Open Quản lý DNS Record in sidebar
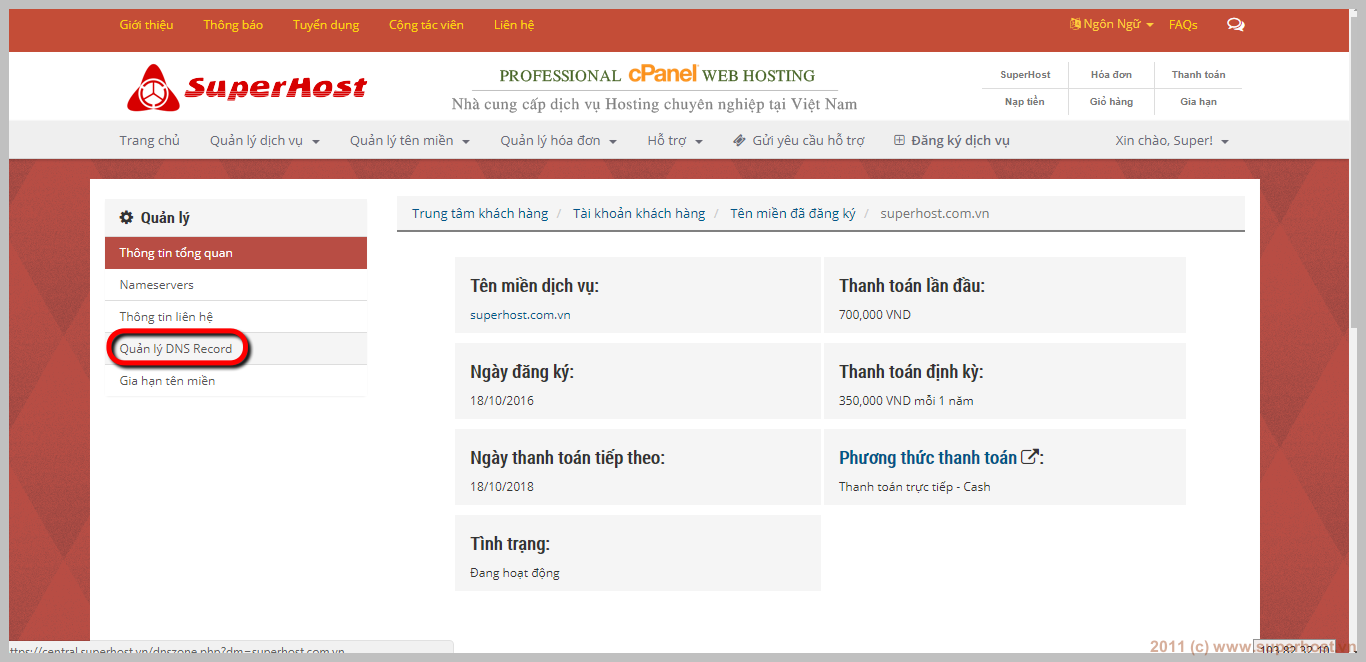 pyautogui.click(x=236, y=349)
